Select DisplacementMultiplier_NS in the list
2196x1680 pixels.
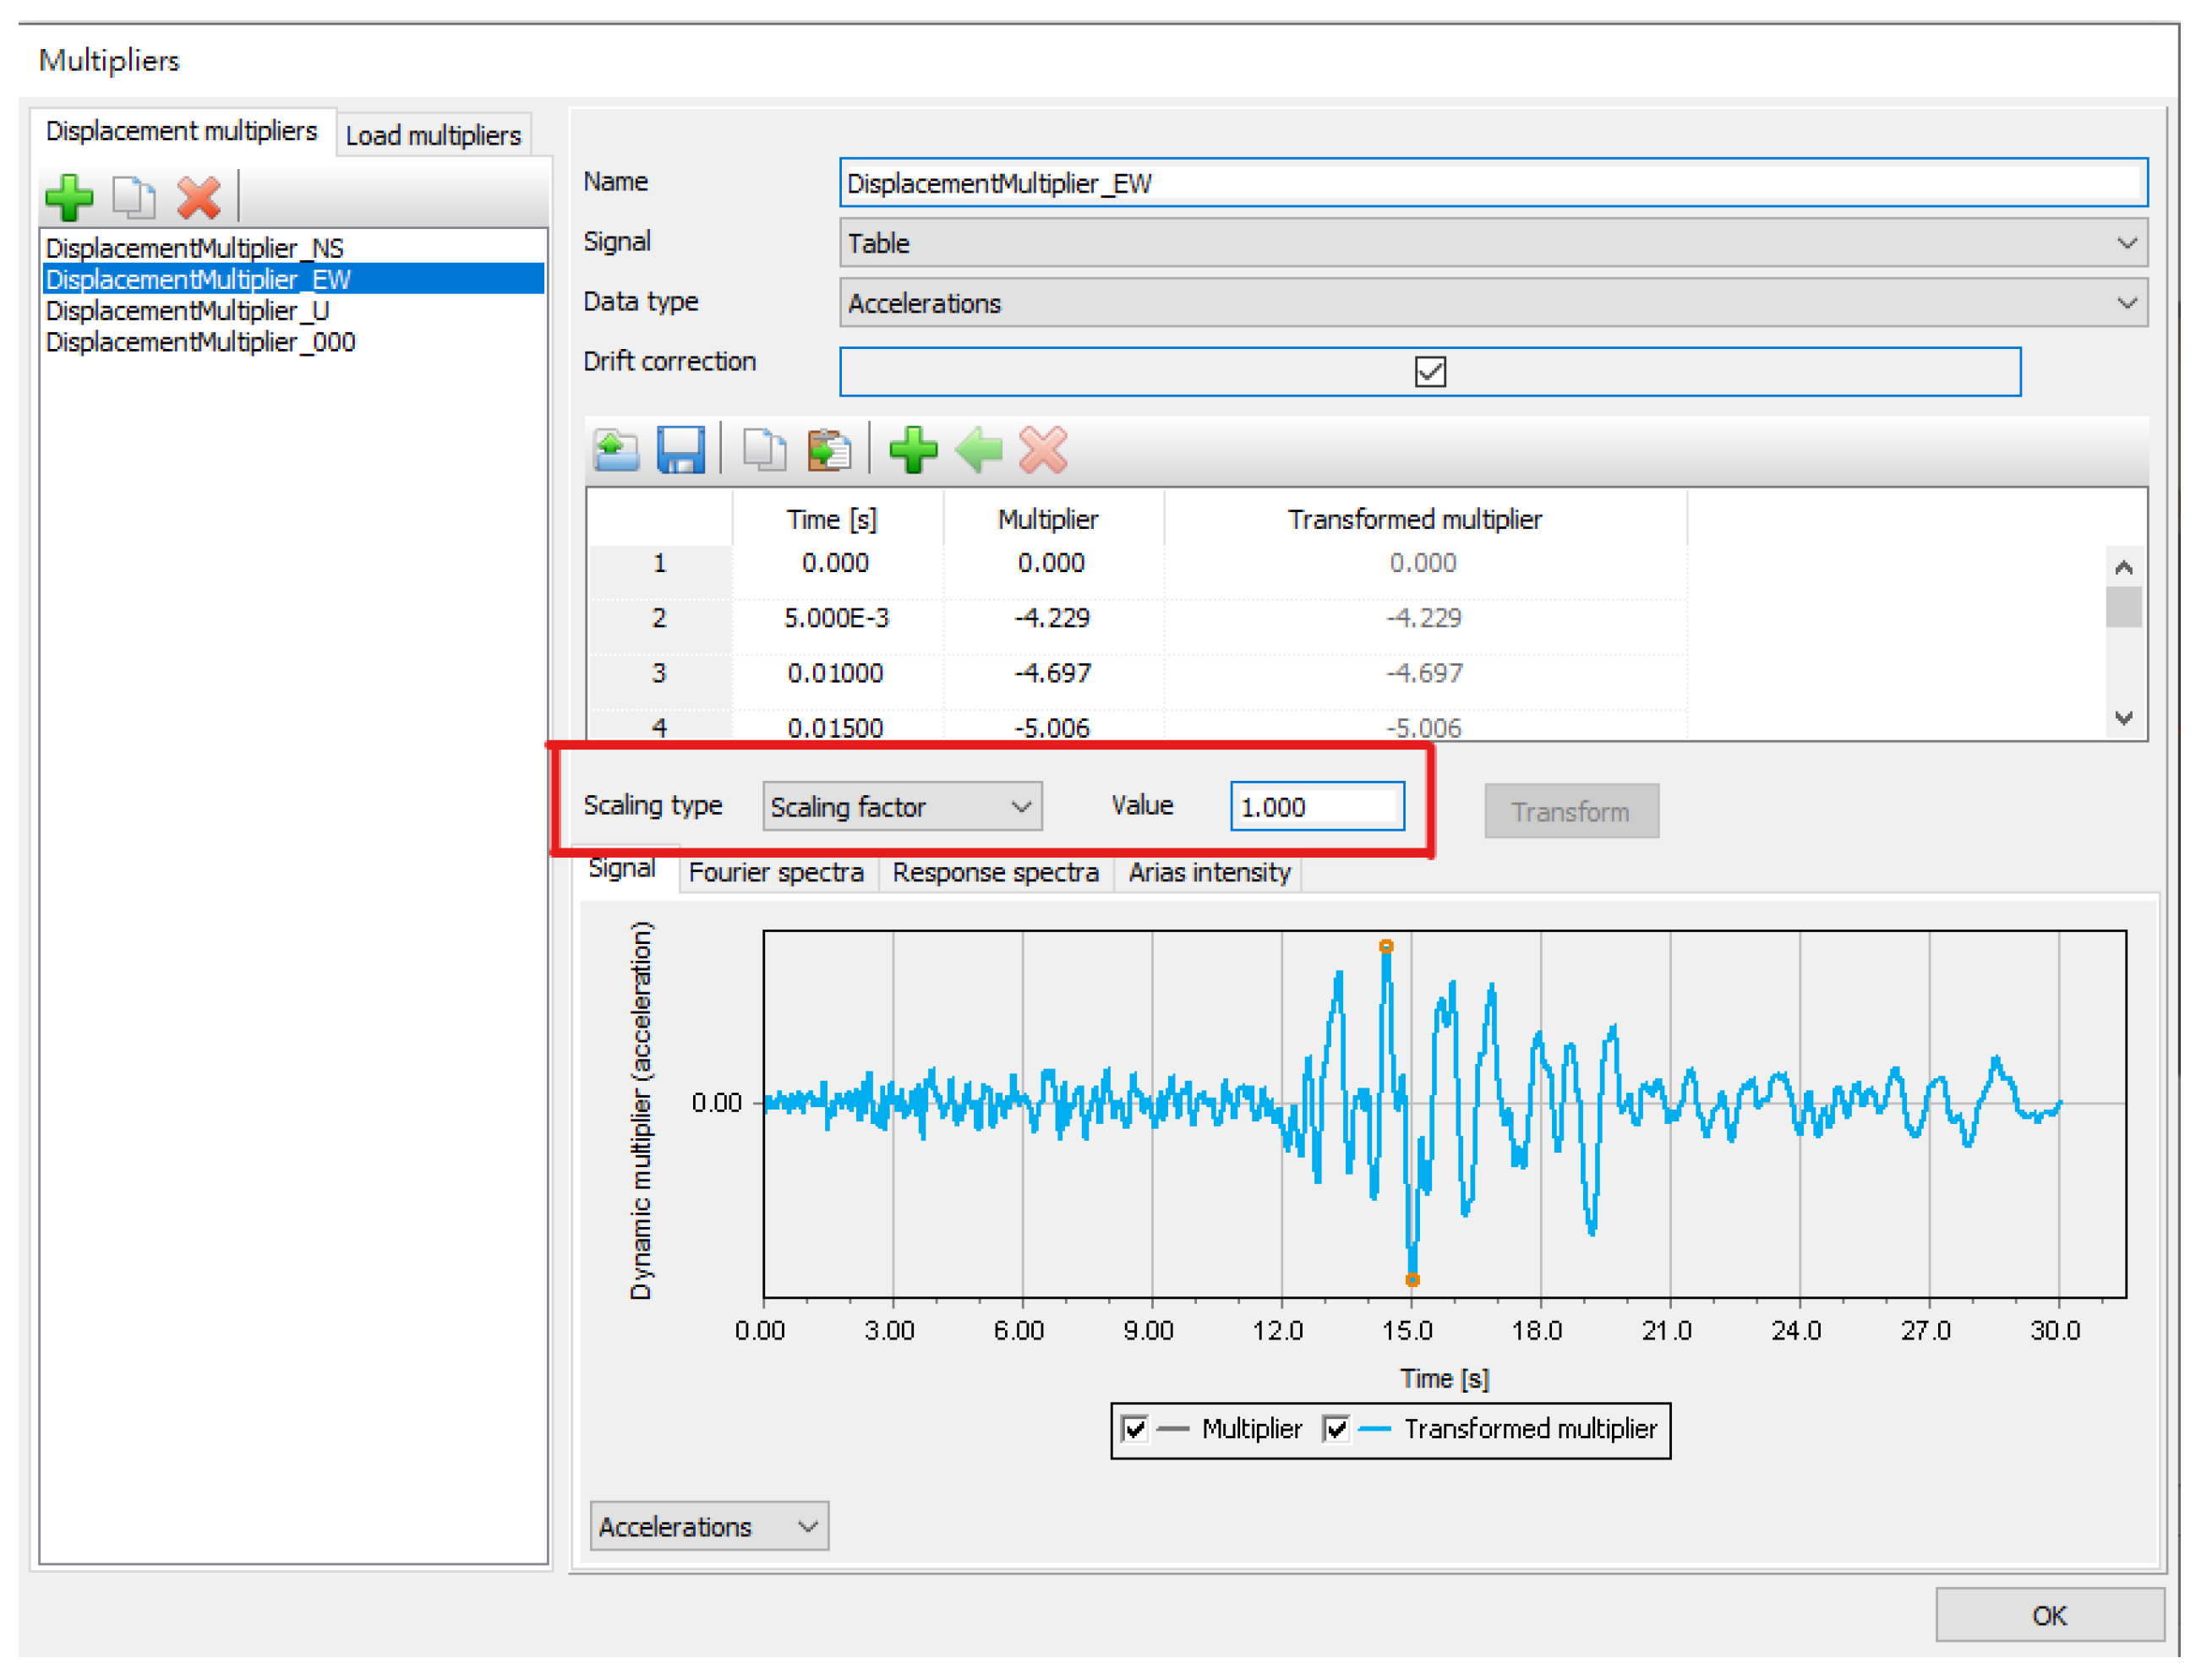pyautogui.click(x=195, y=248)
